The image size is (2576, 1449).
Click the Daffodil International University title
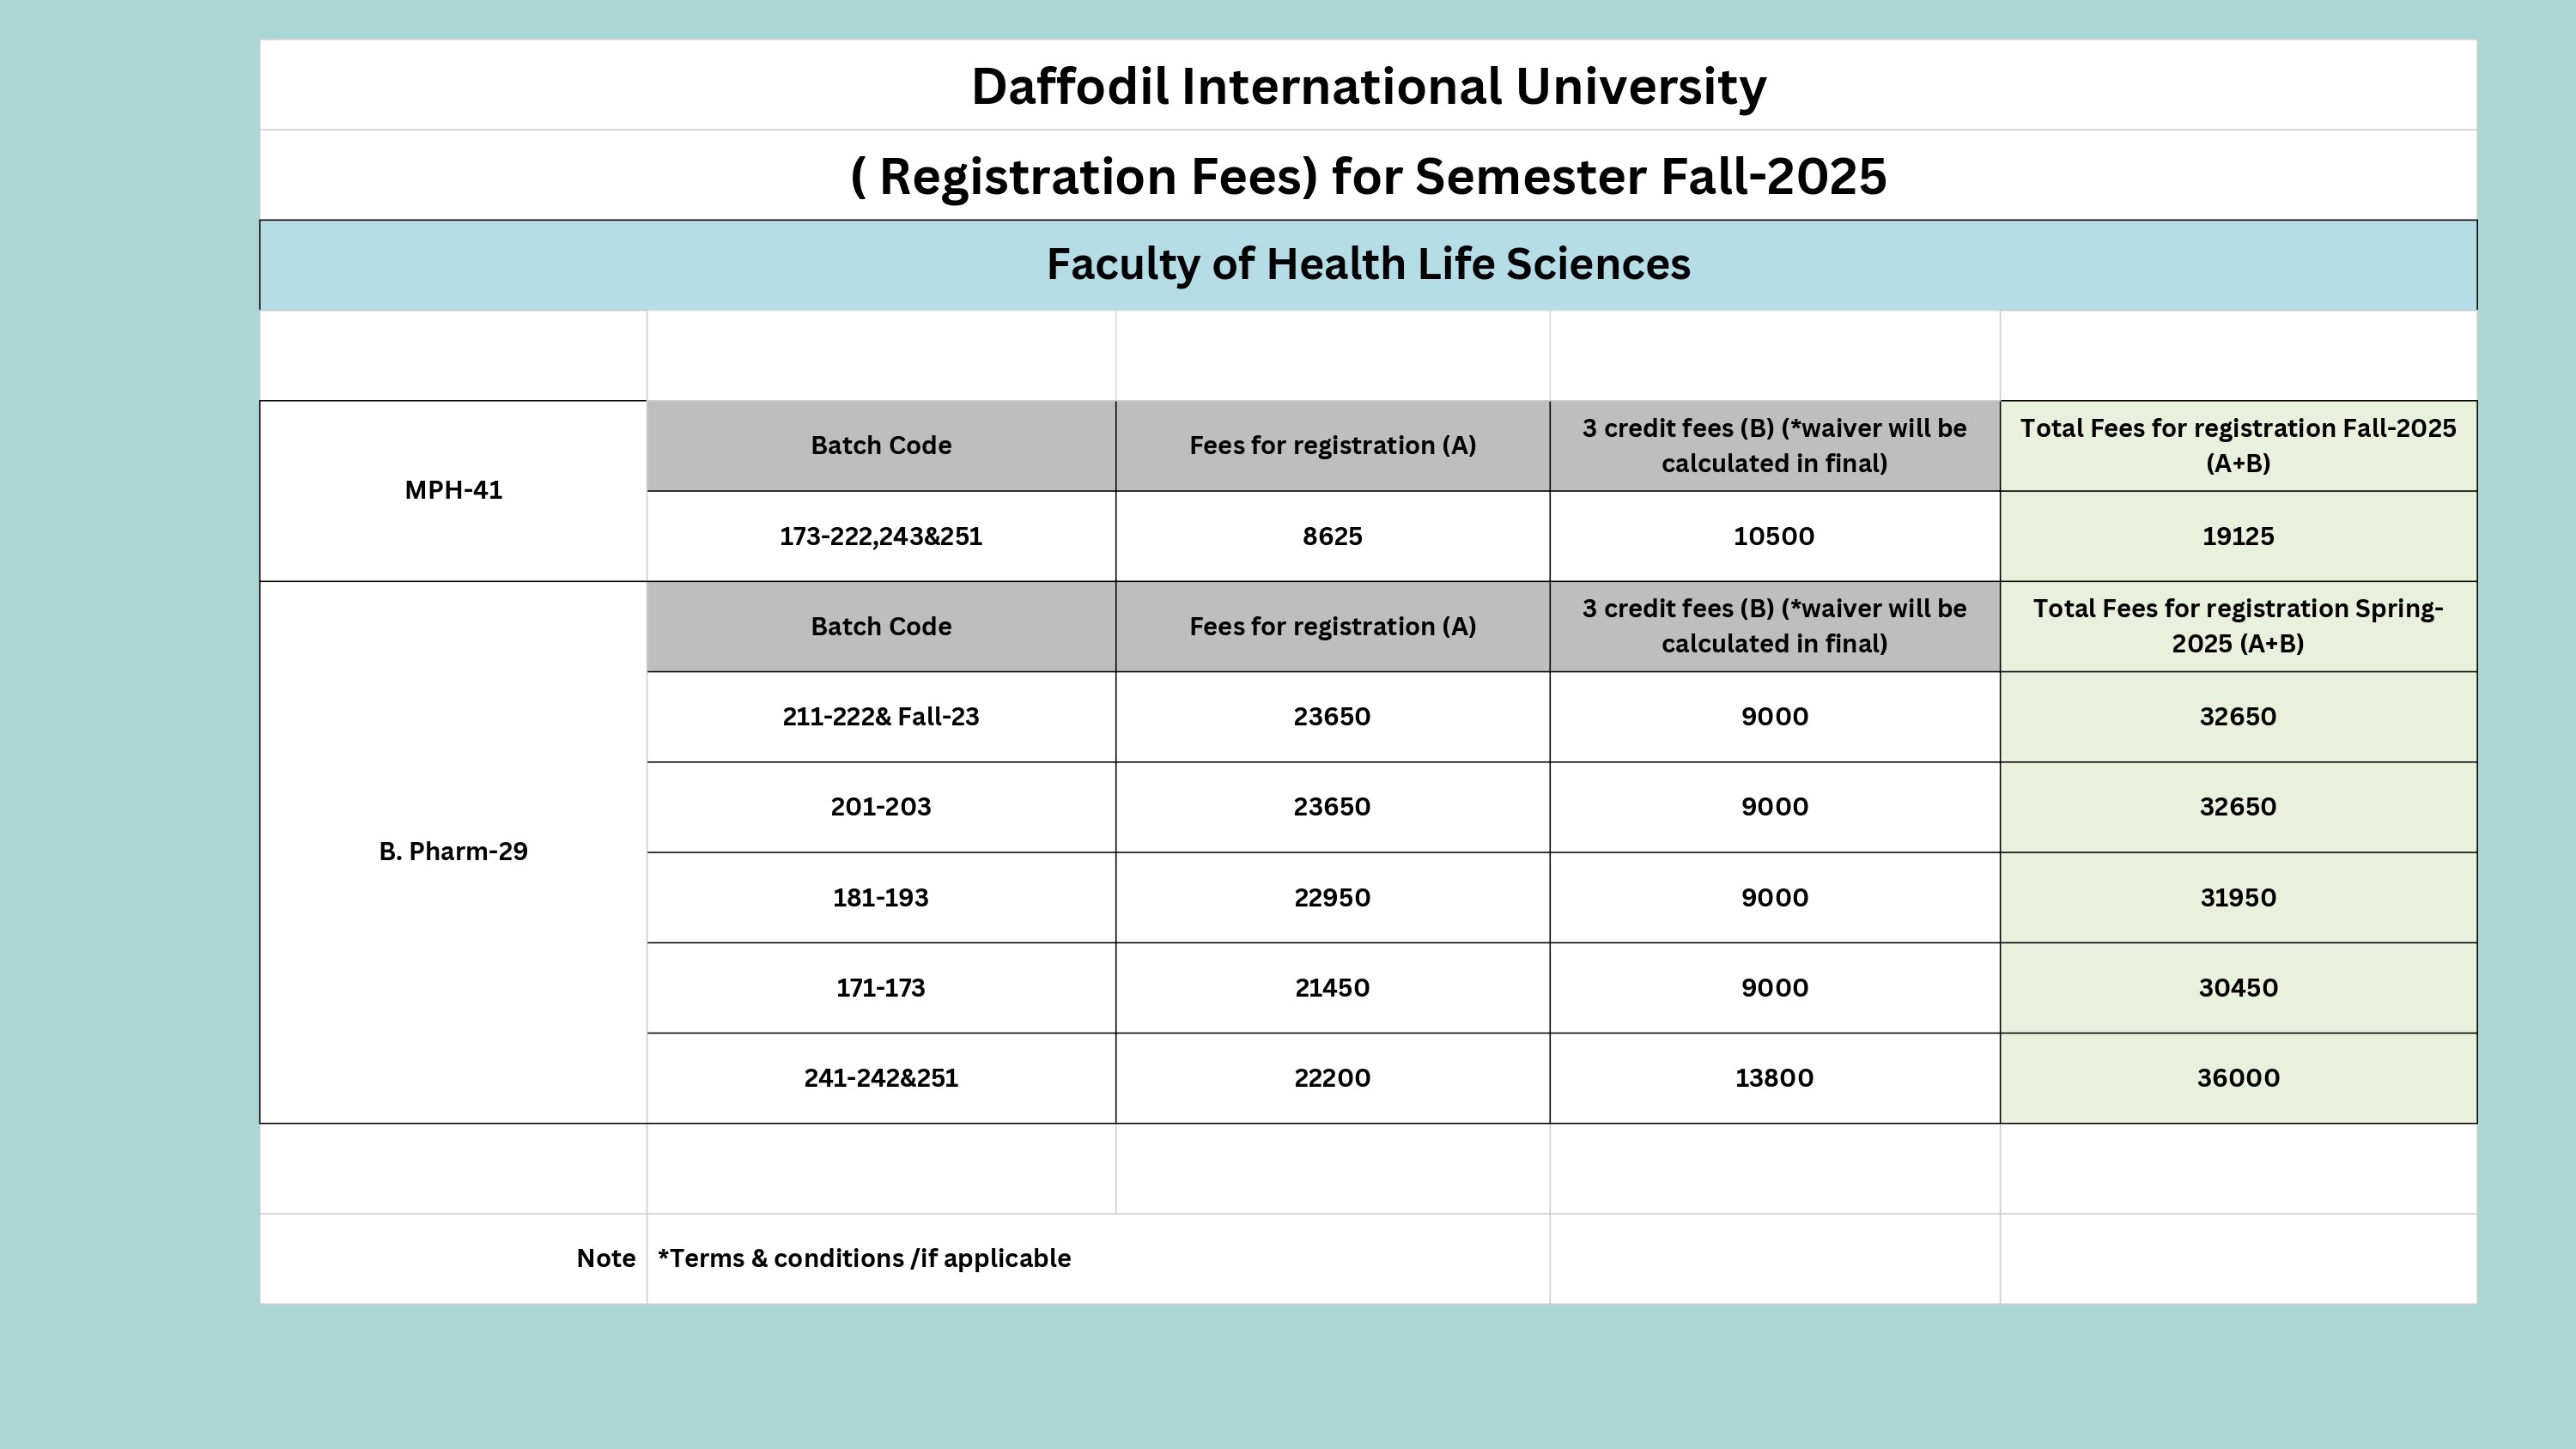1368,86
